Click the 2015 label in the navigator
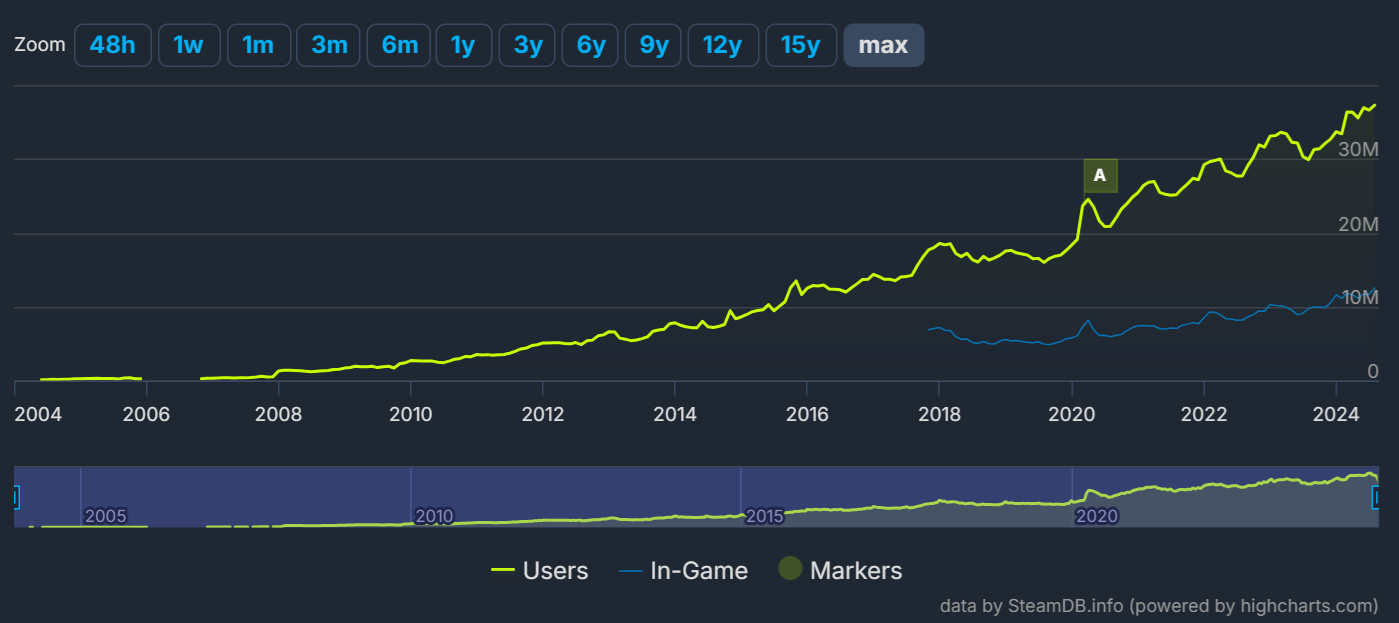Screen dimensions: 1399x623 click(765, 516)
